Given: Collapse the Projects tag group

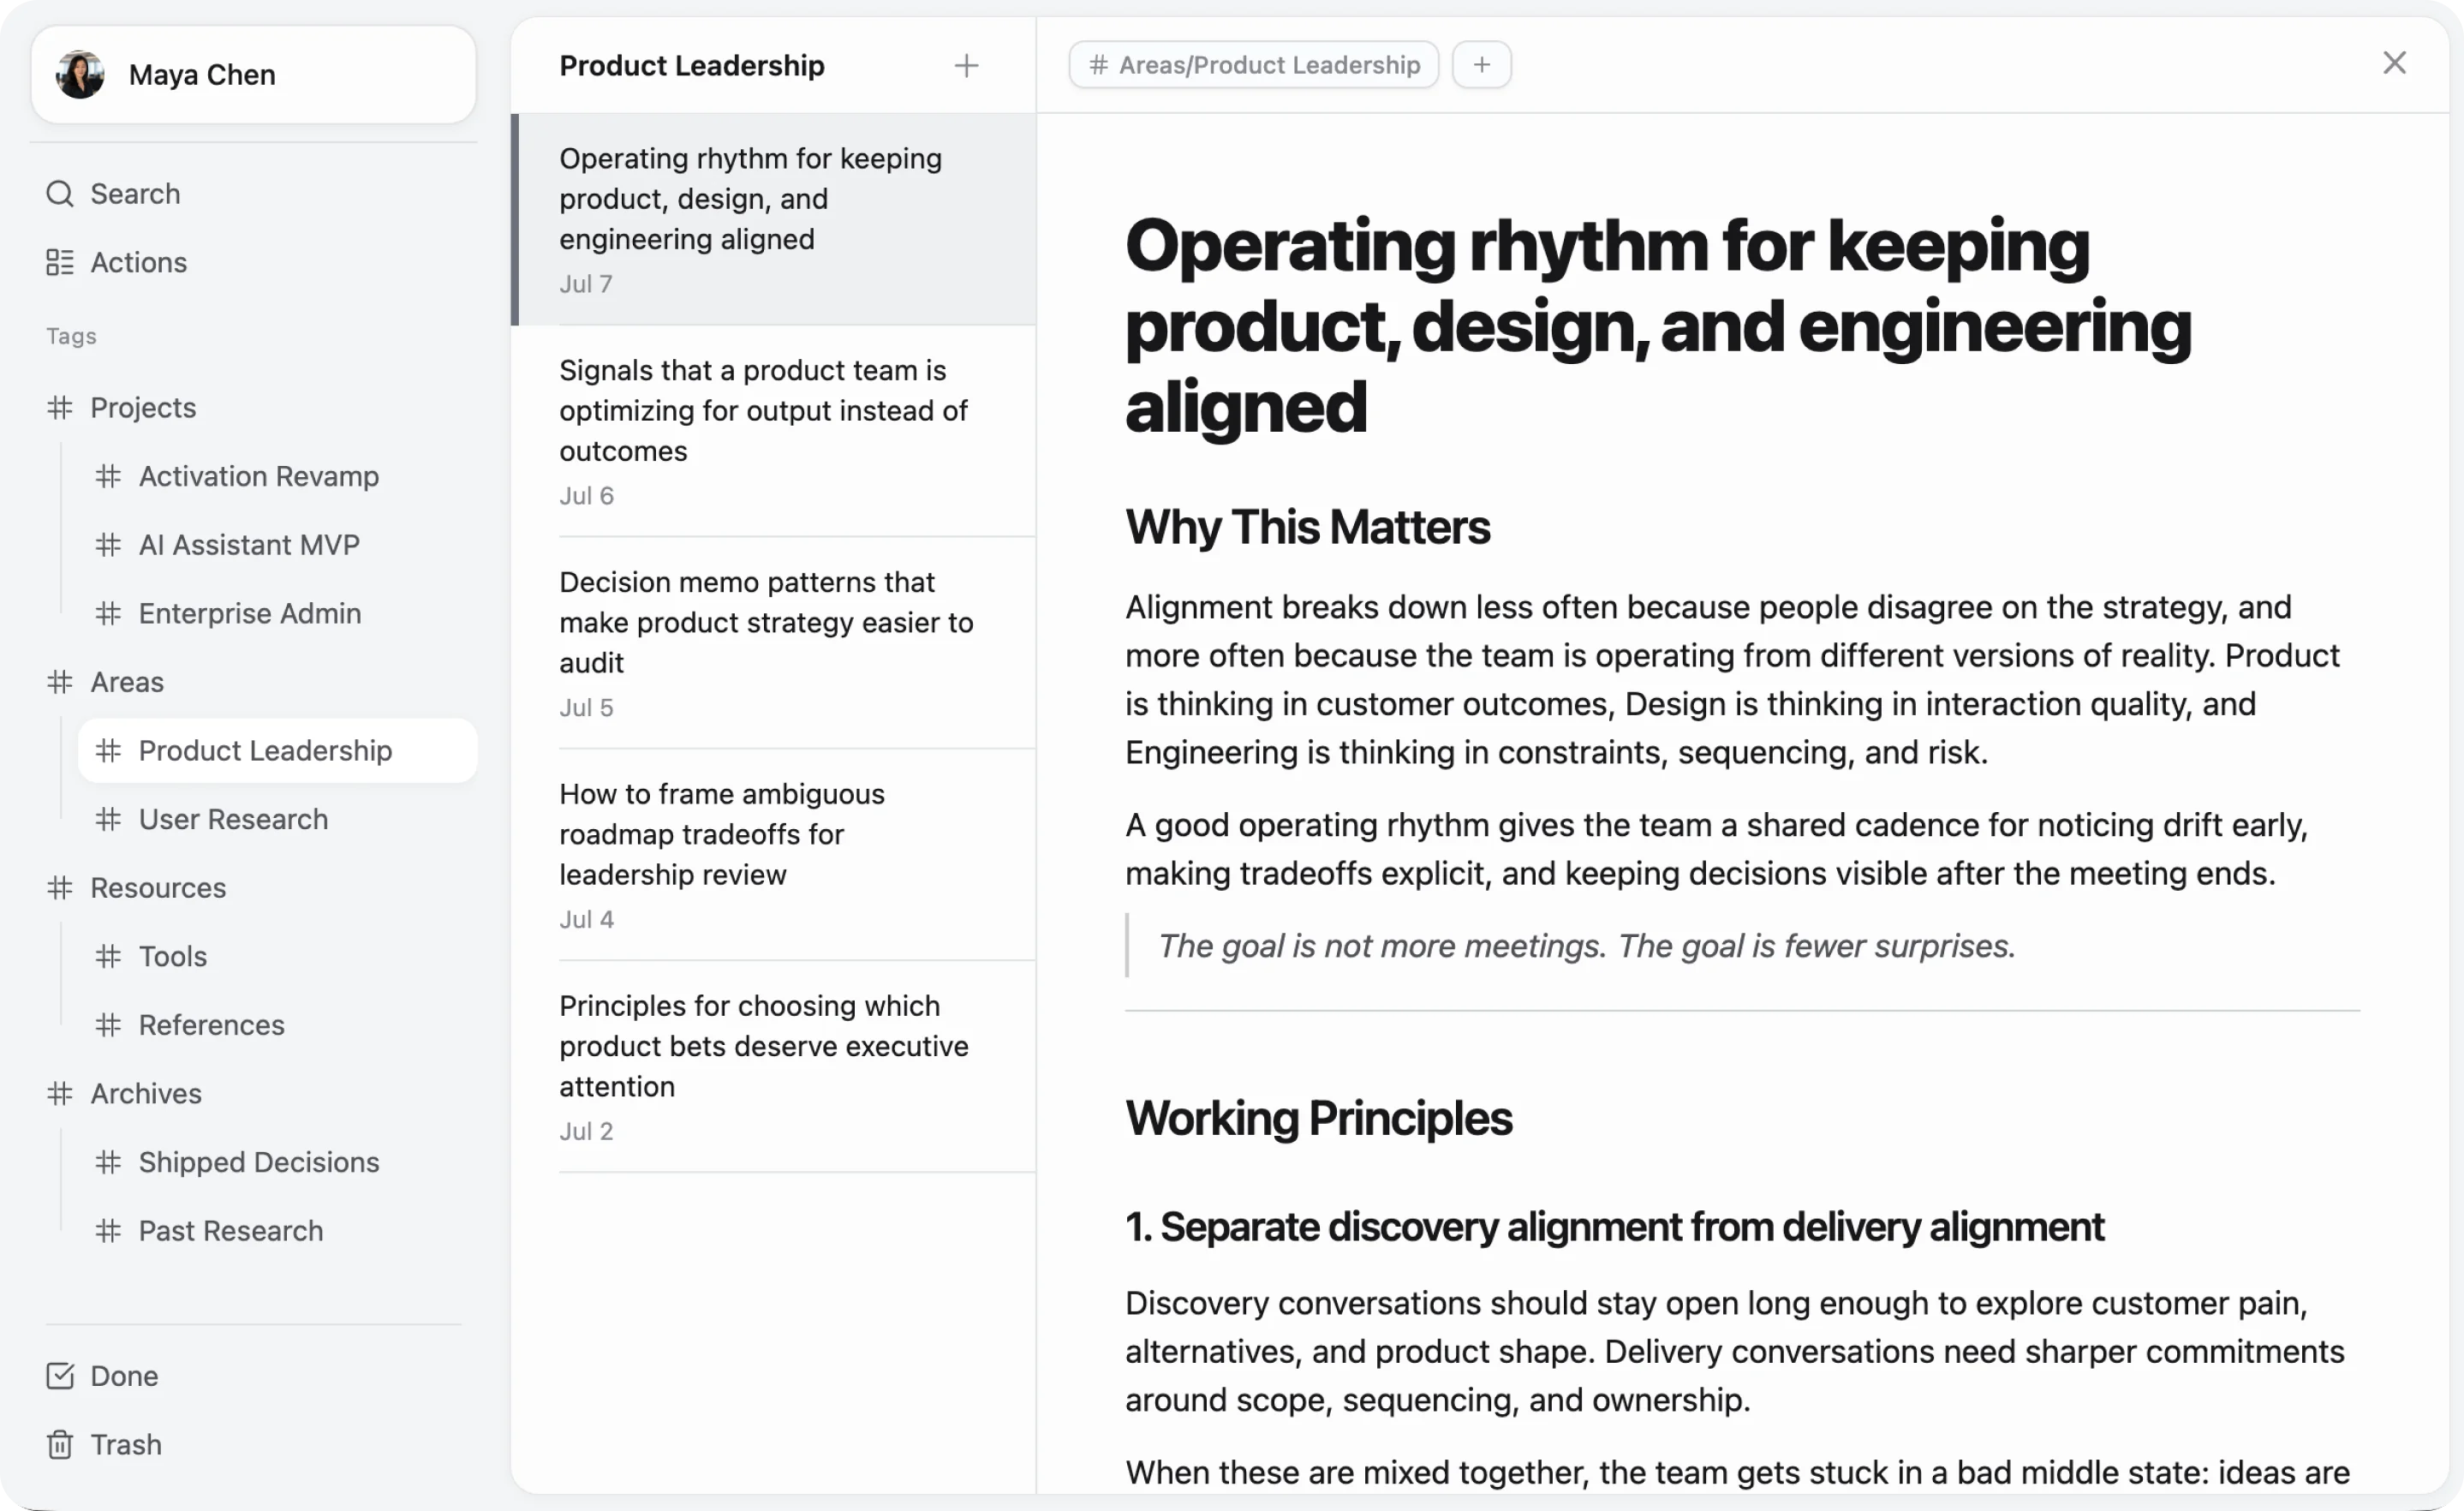Looking at the screenshot, I should pos(143,408).
